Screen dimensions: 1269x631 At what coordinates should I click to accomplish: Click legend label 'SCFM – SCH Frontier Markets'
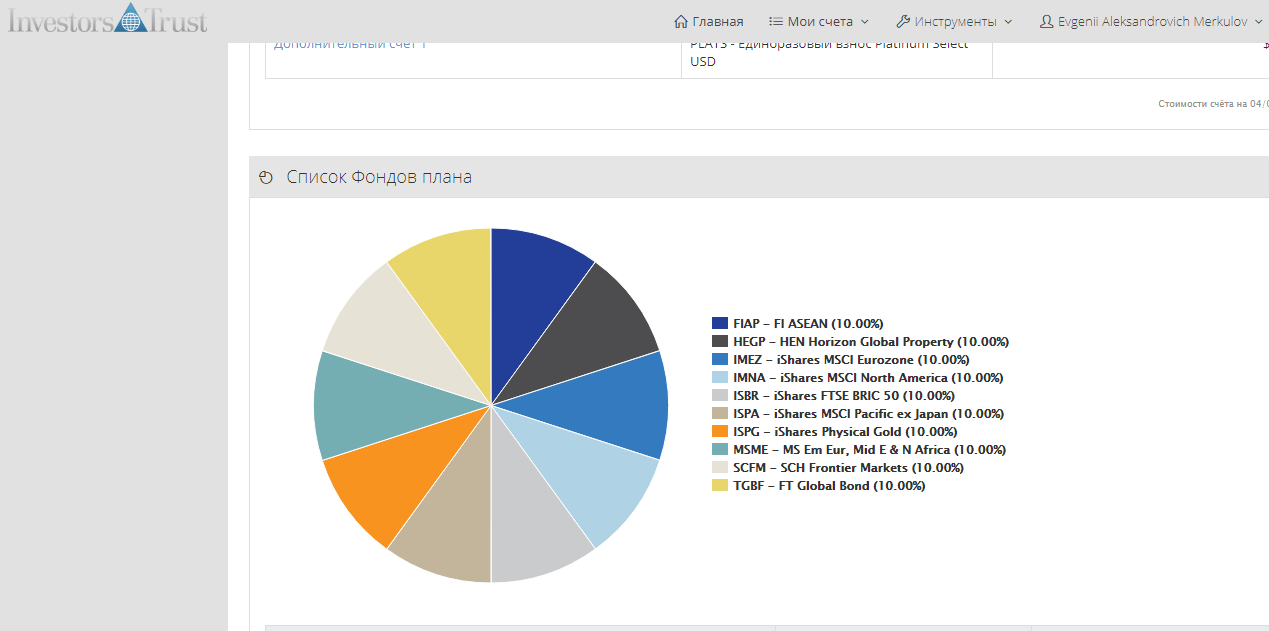[846, 468]
